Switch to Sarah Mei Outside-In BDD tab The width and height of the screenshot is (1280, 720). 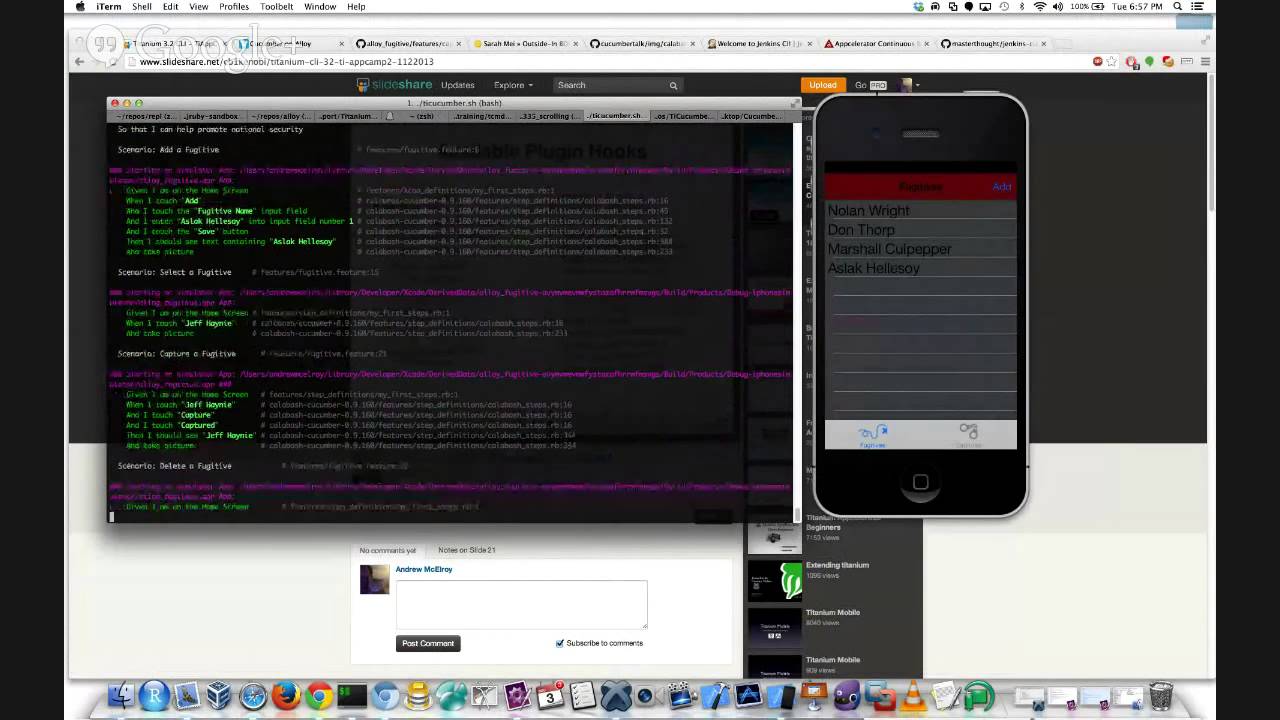525,44
